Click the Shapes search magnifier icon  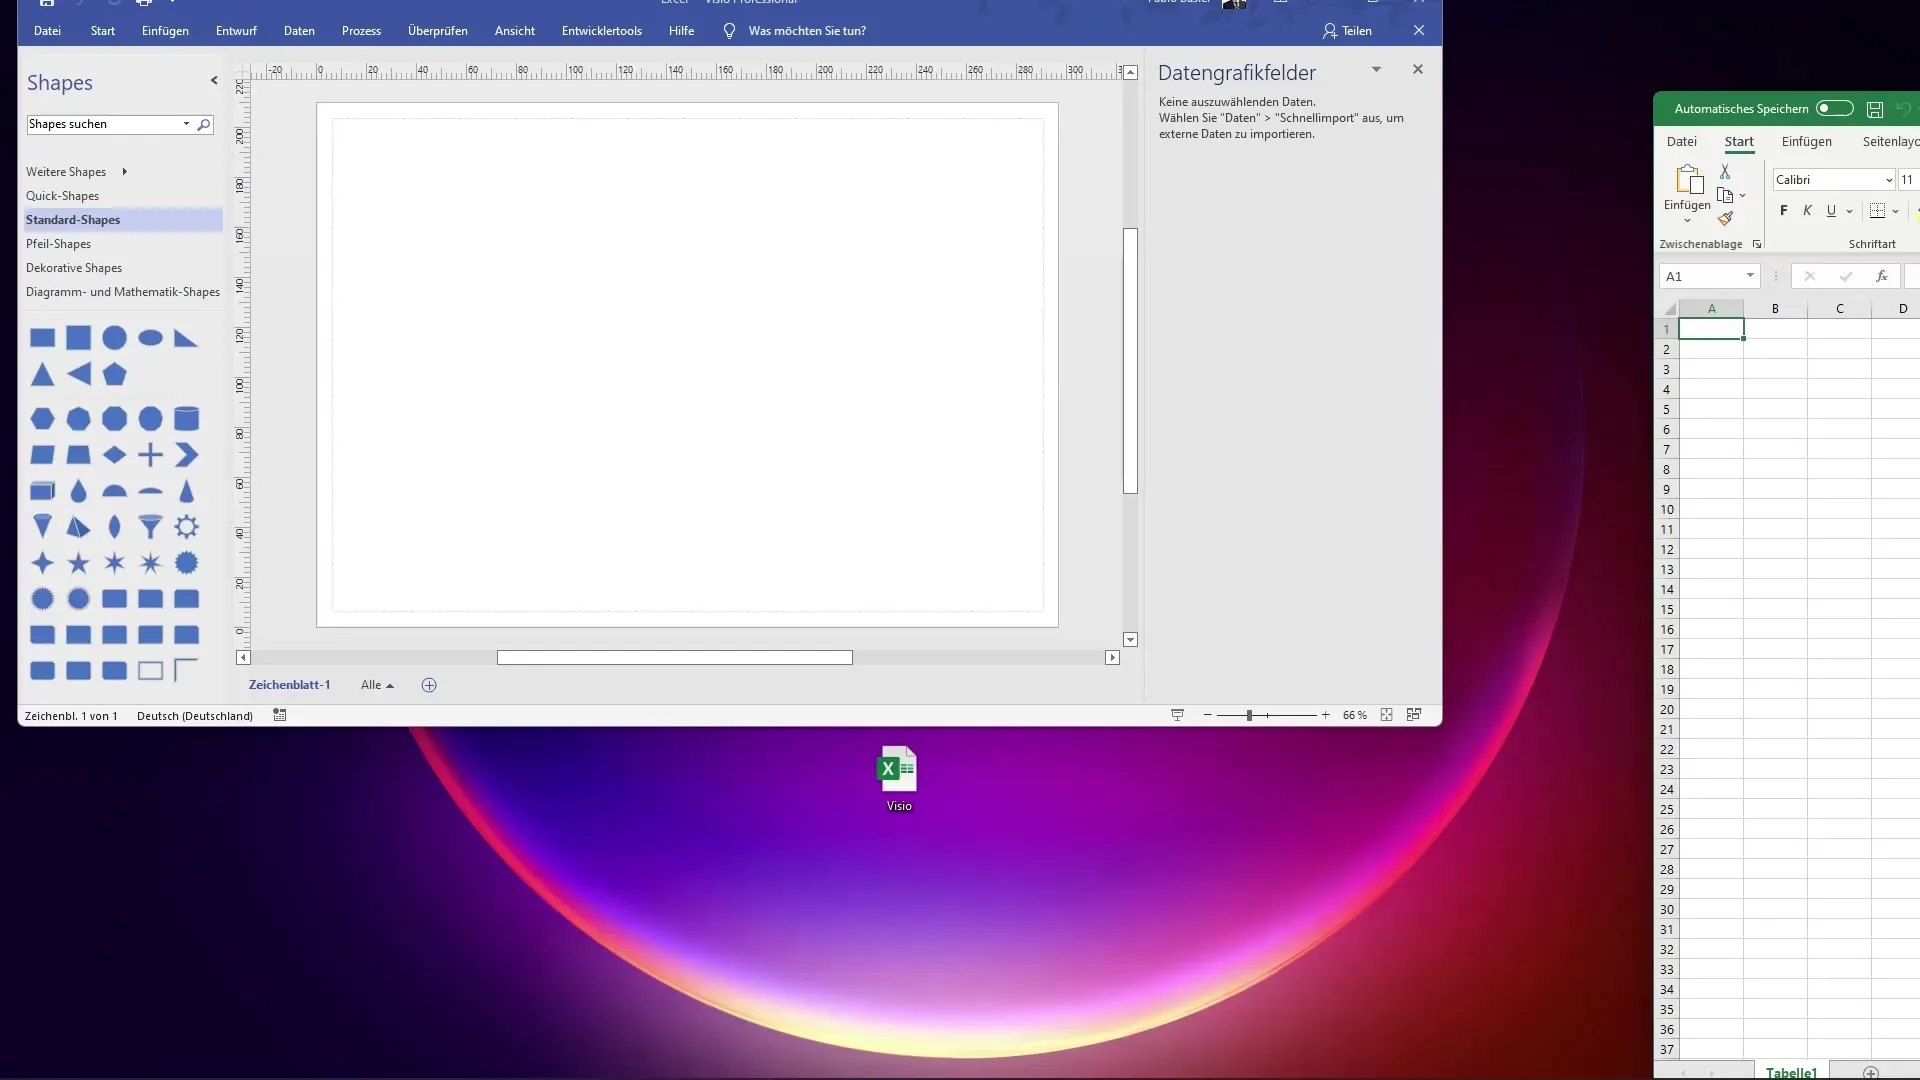(204, 124)
